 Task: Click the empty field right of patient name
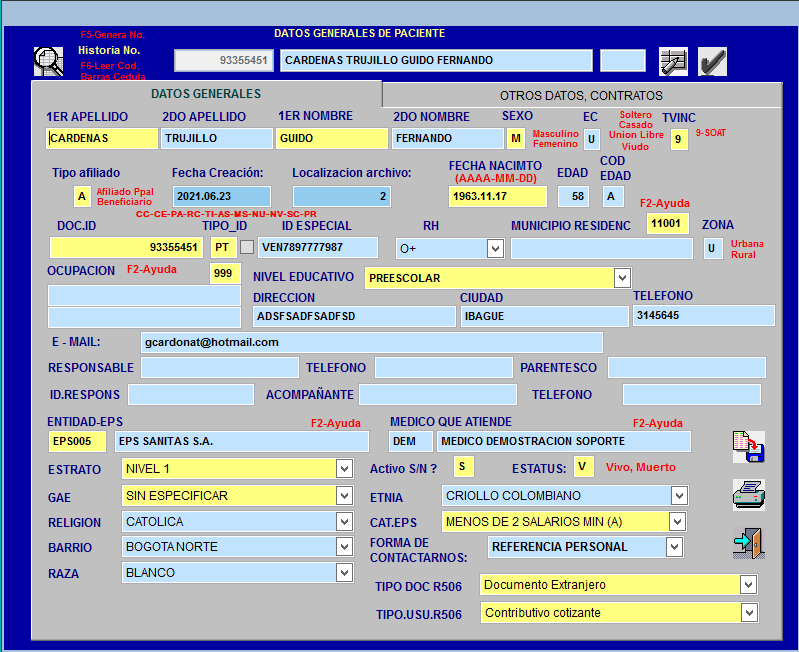click(623, 60)
